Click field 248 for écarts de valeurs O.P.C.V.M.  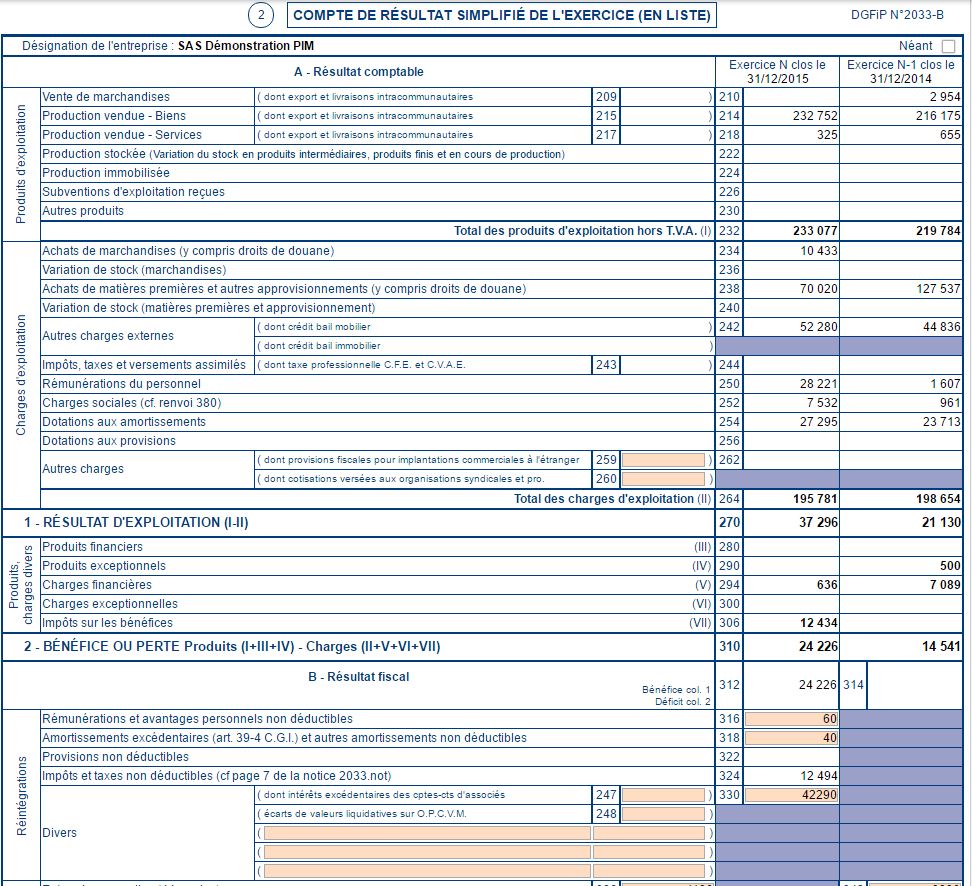pyautogui.click(x=664, y=813)
